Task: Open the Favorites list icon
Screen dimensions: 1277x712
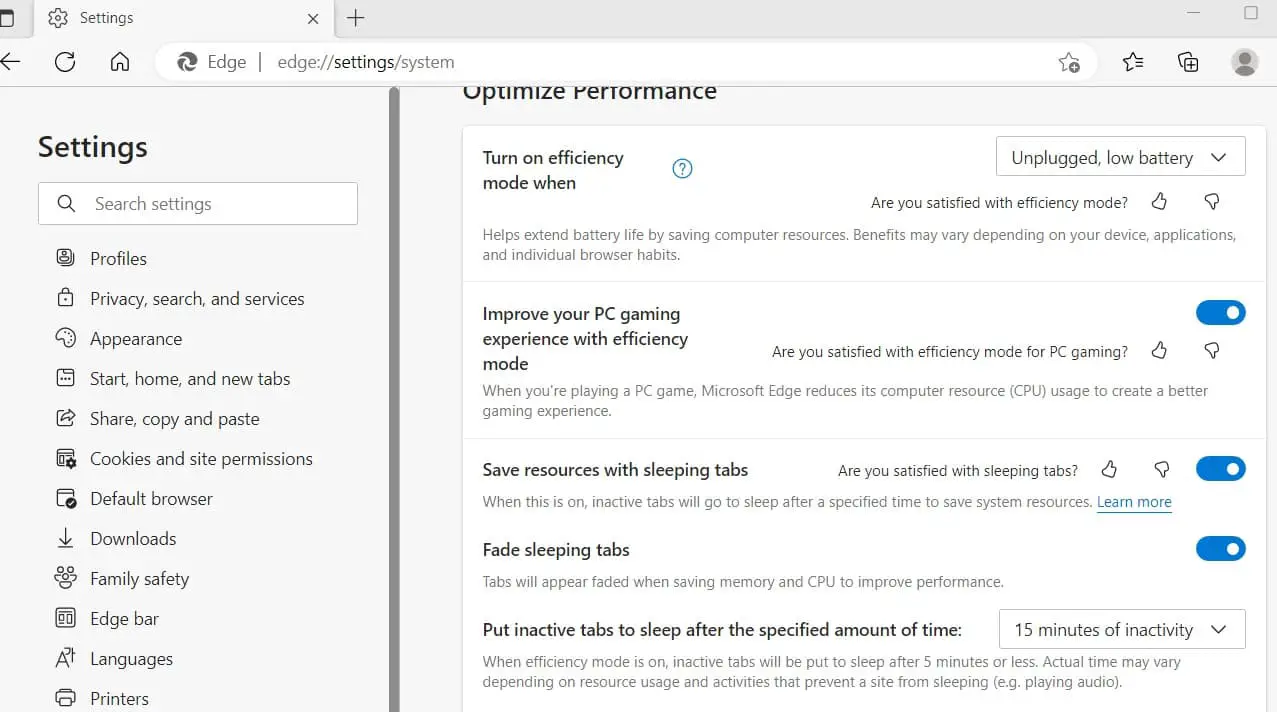Action: (1132, 62)
